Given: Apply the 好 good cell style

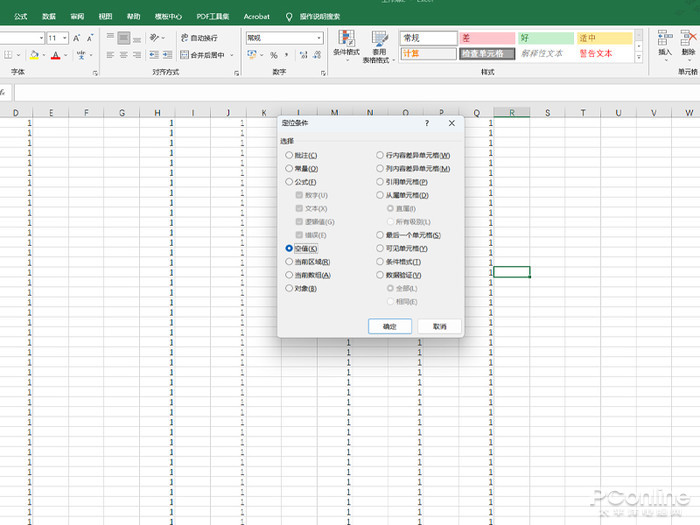Looking at the screenshot, I should tap(546, 38).
